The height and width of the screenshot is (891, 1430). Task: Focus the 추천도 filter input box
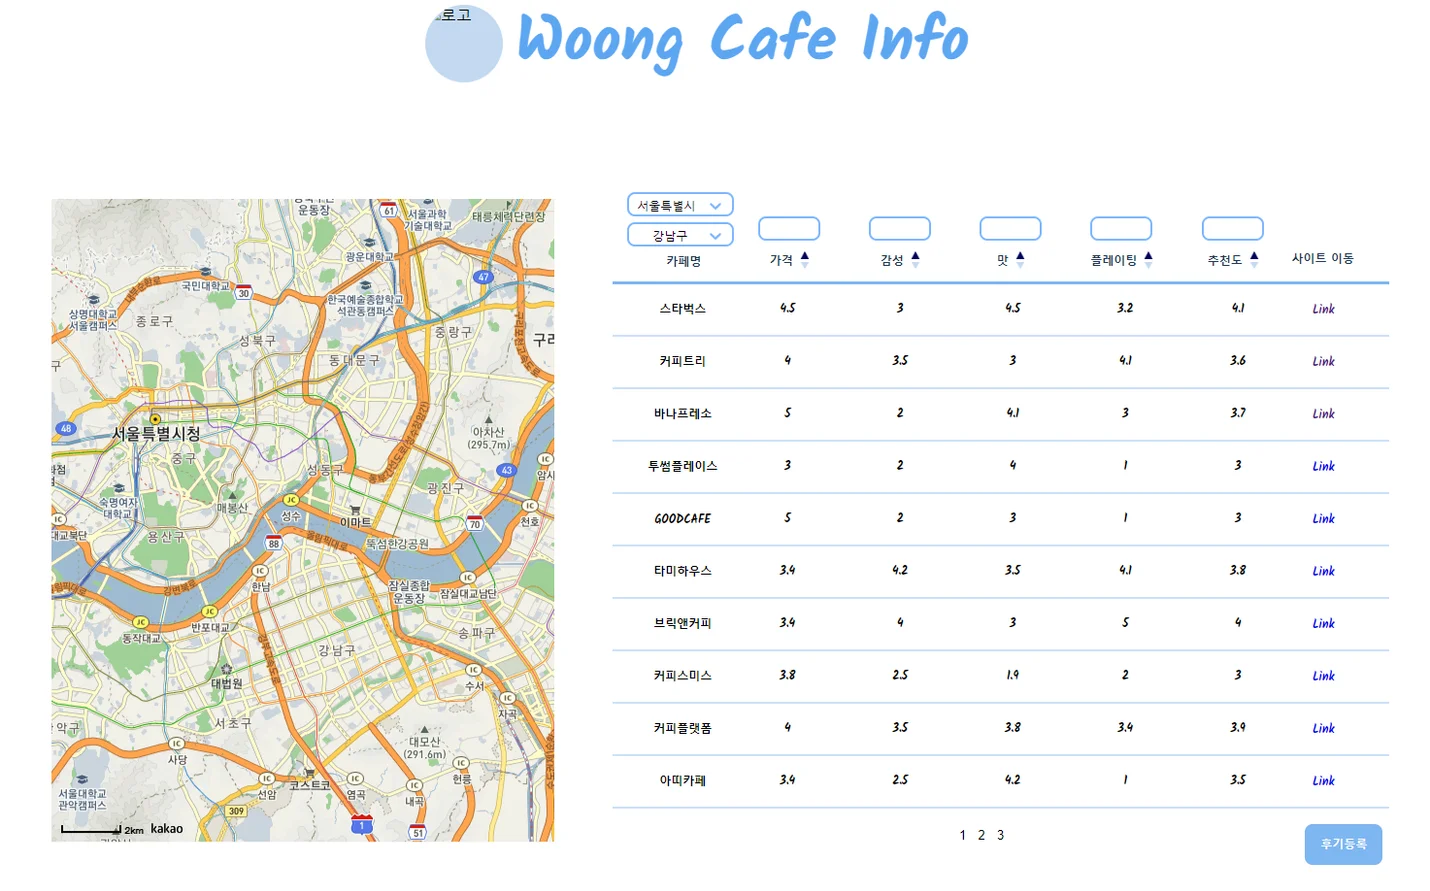1232,229
